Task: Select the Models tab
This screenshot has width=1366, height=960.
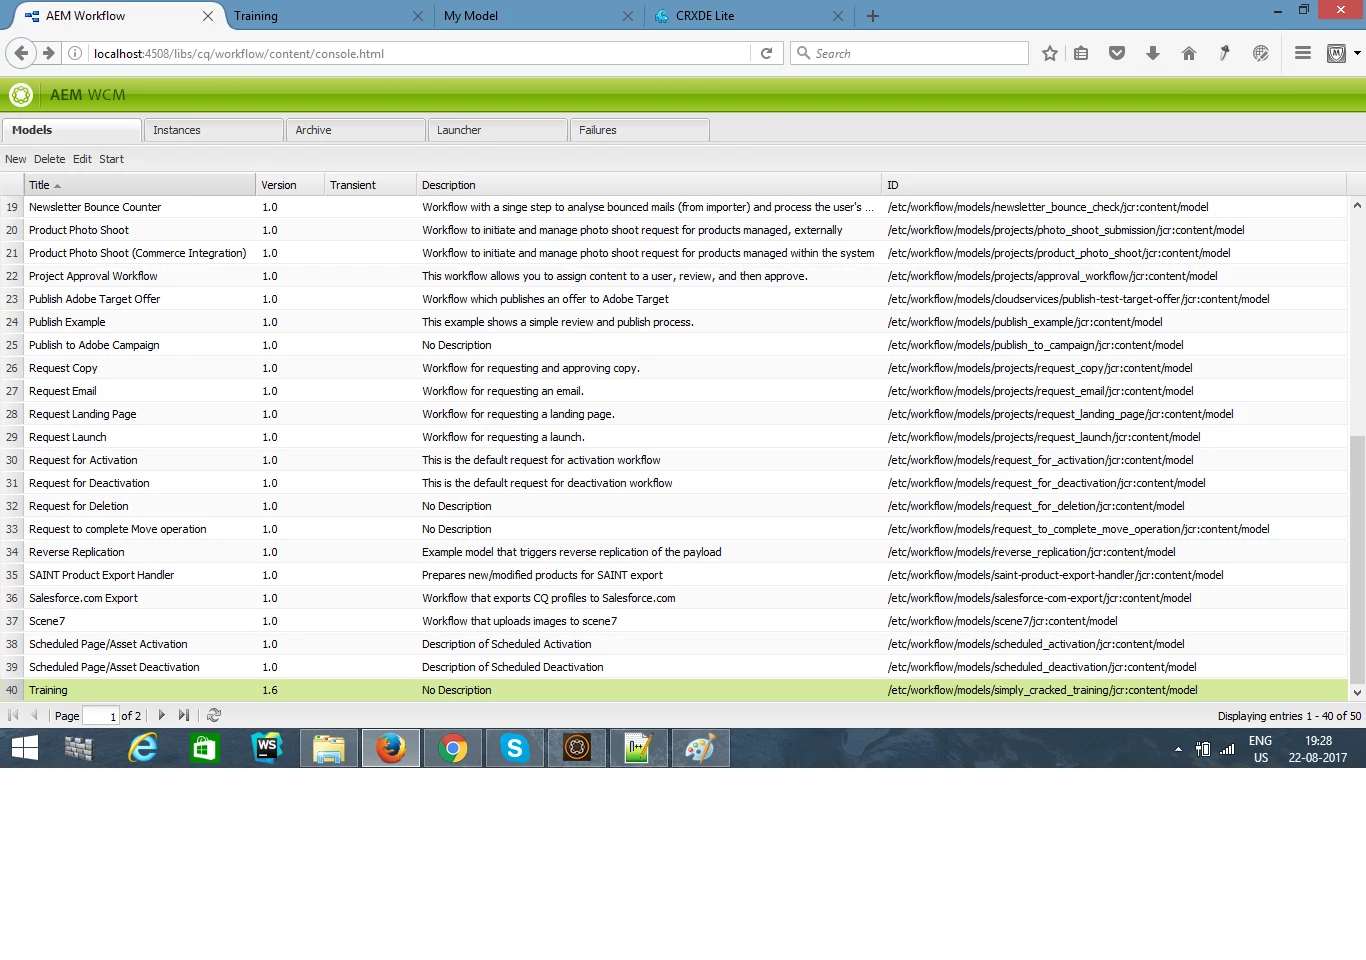Action: tap(71, 130)
